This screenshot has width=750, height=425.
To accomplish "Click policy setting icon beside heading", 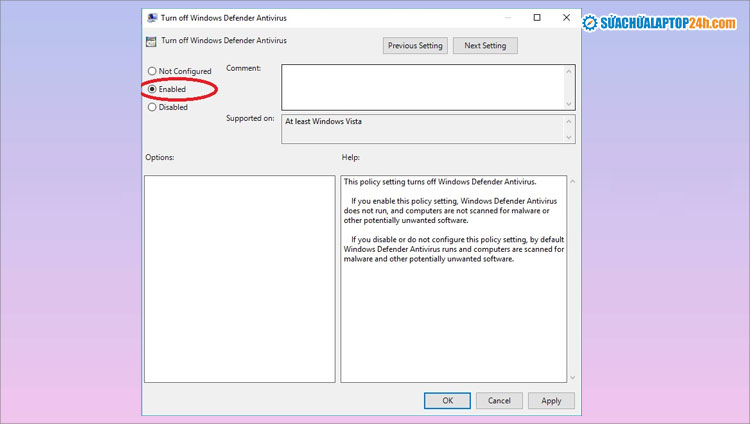I will tap(151, 42).
